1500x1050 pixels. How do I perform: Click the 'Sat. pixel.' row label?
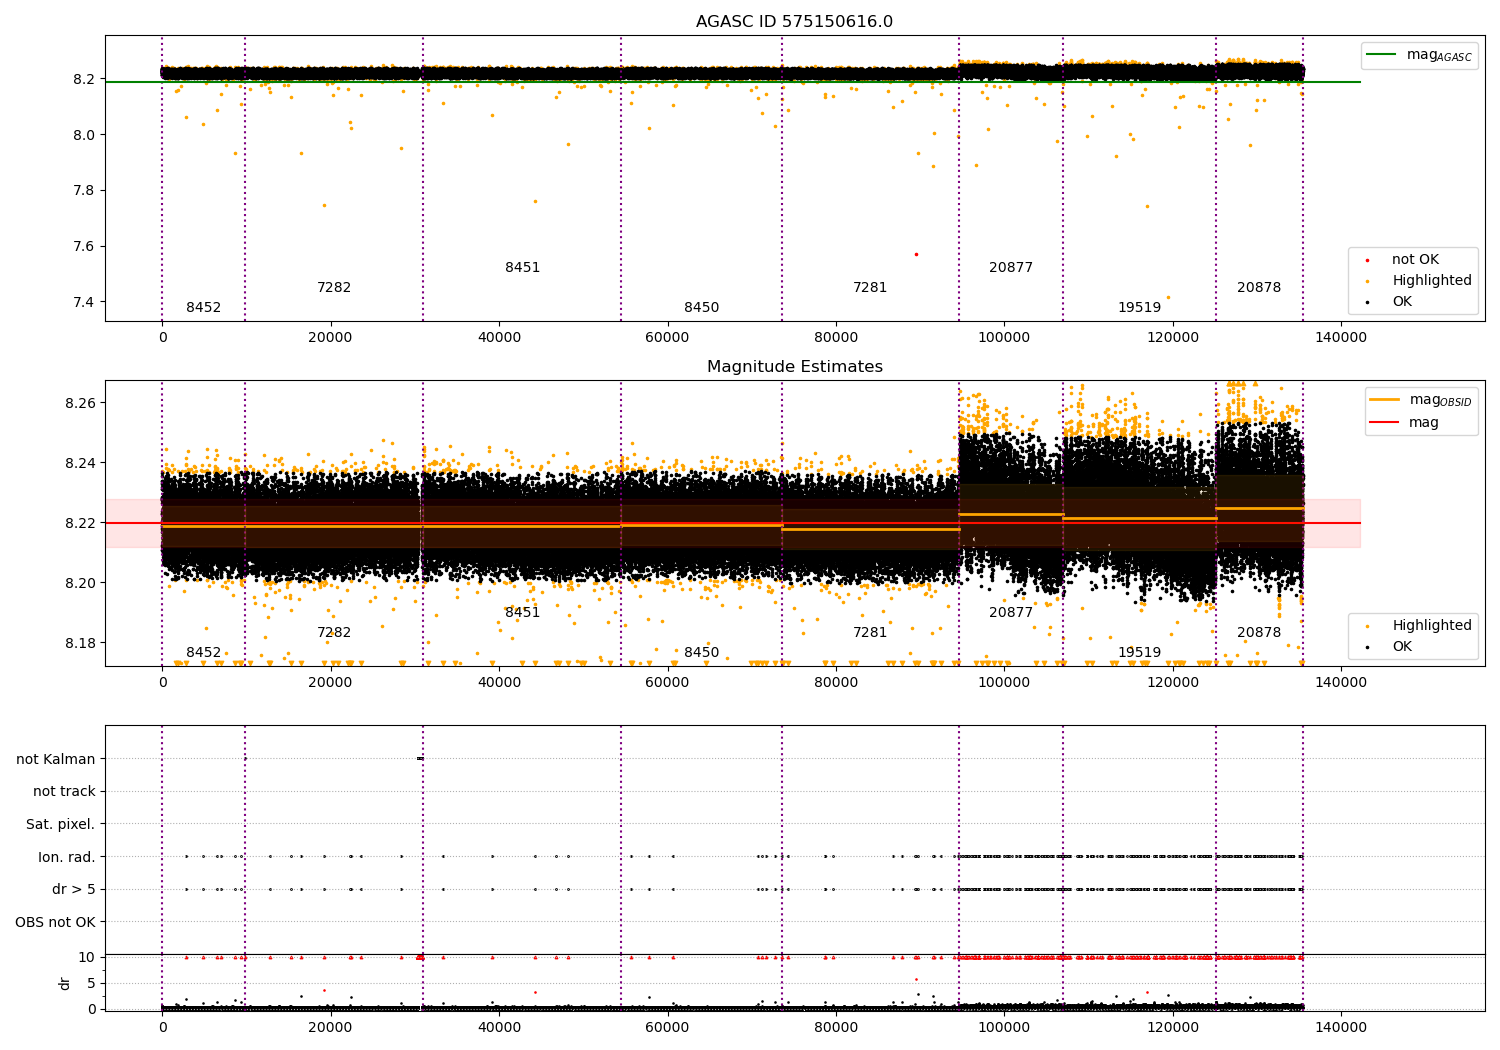(60, 825)
